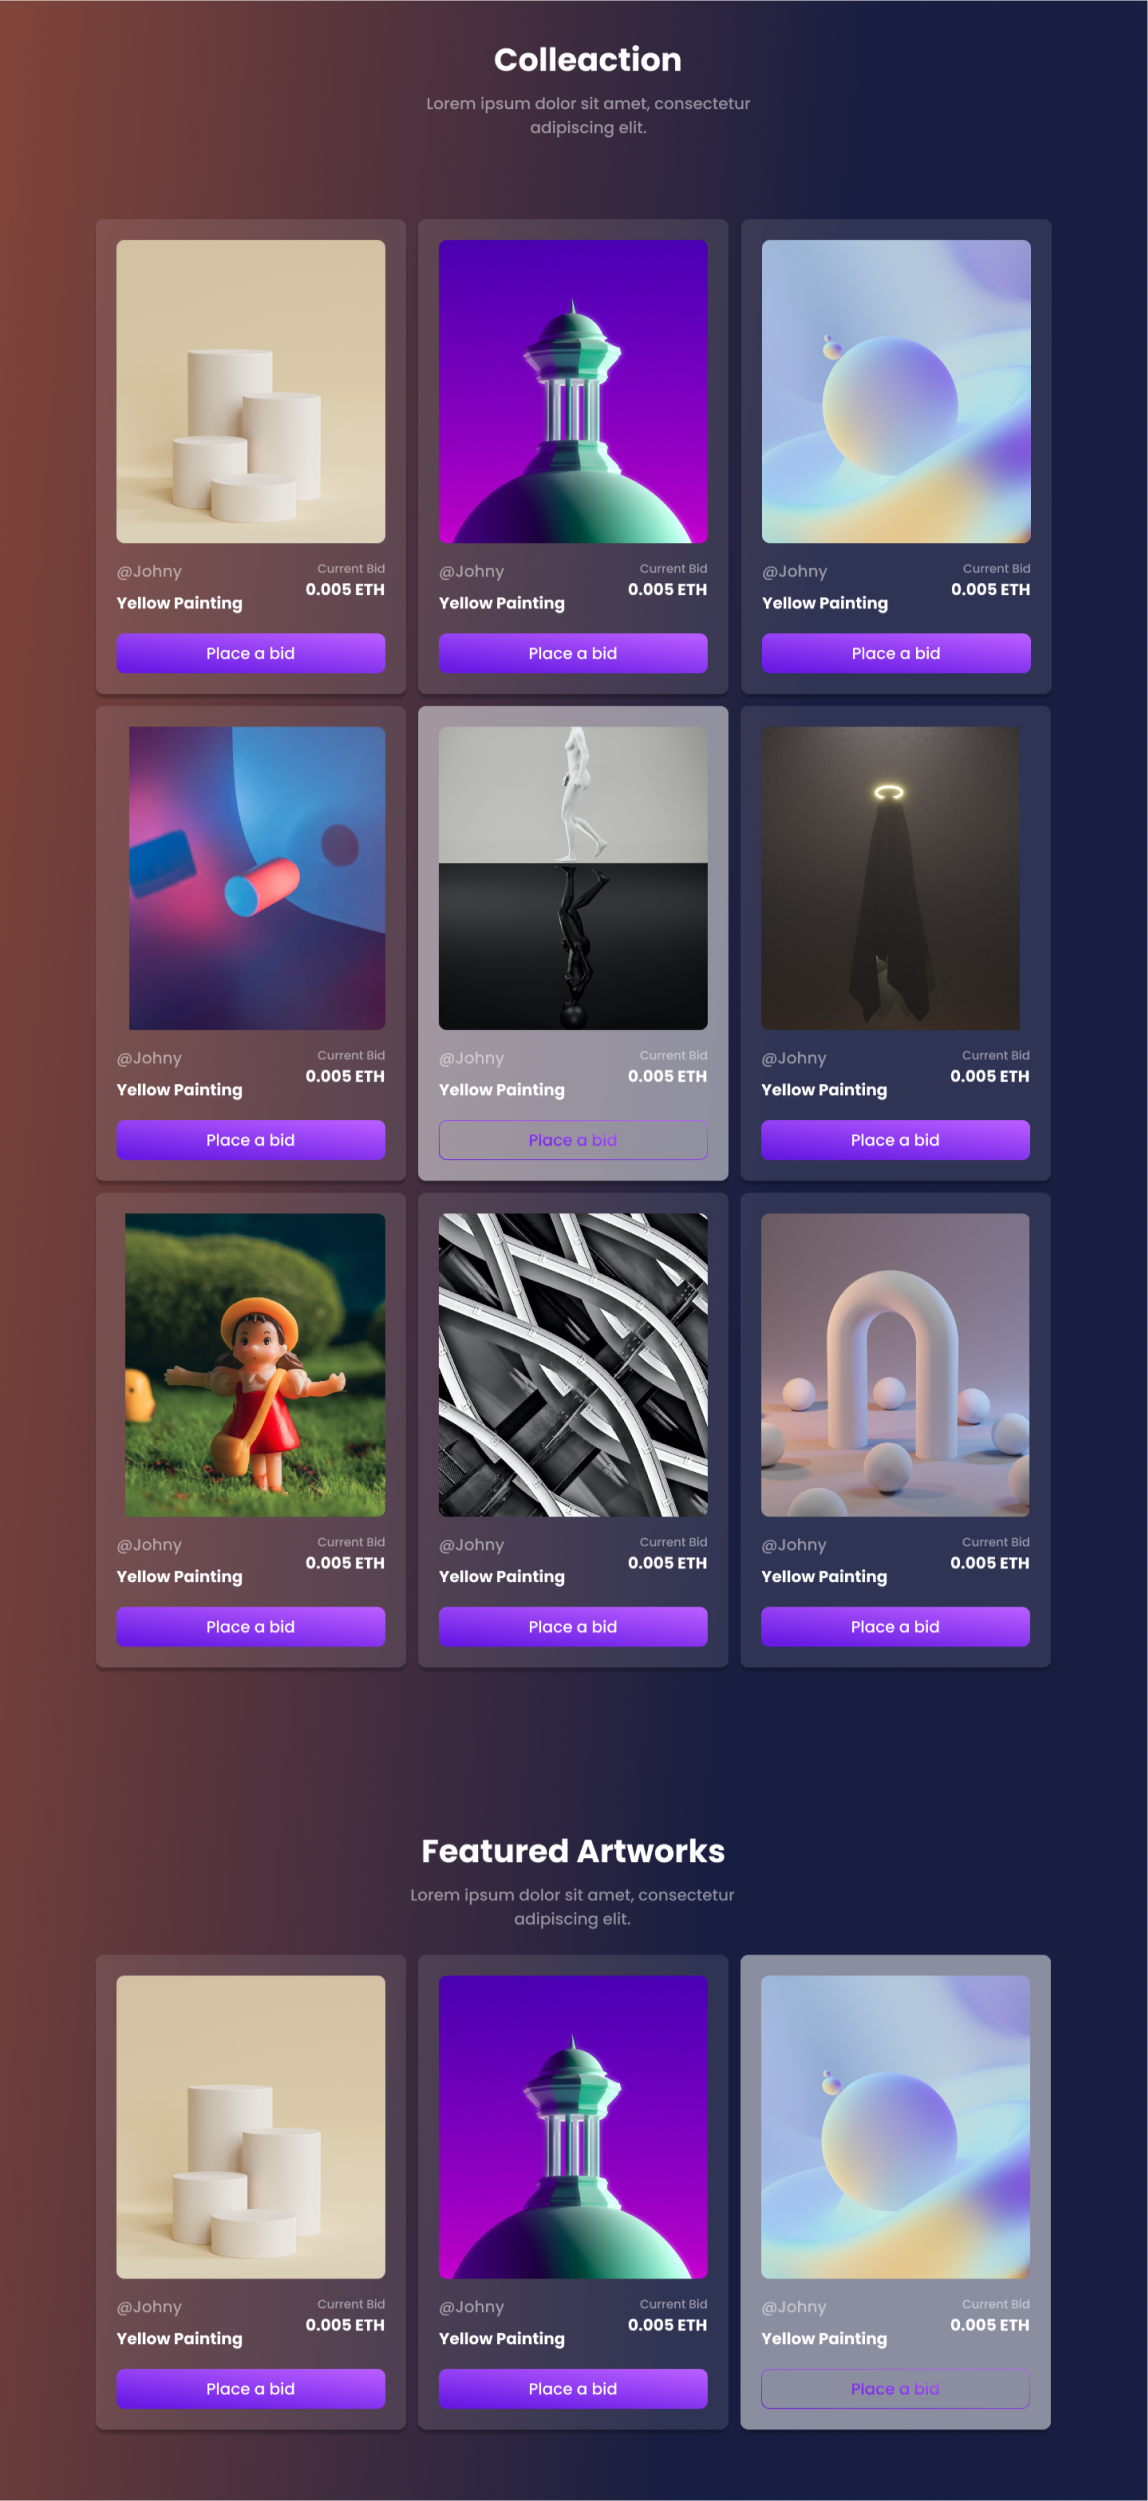1148x2501 pixels.
Task: Open the black and white mirrored statue image
Action: (x=573, y=878)
